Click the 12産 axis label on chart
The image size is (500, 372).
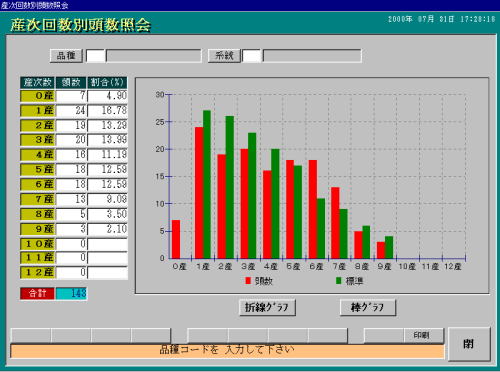coord(453,267)
